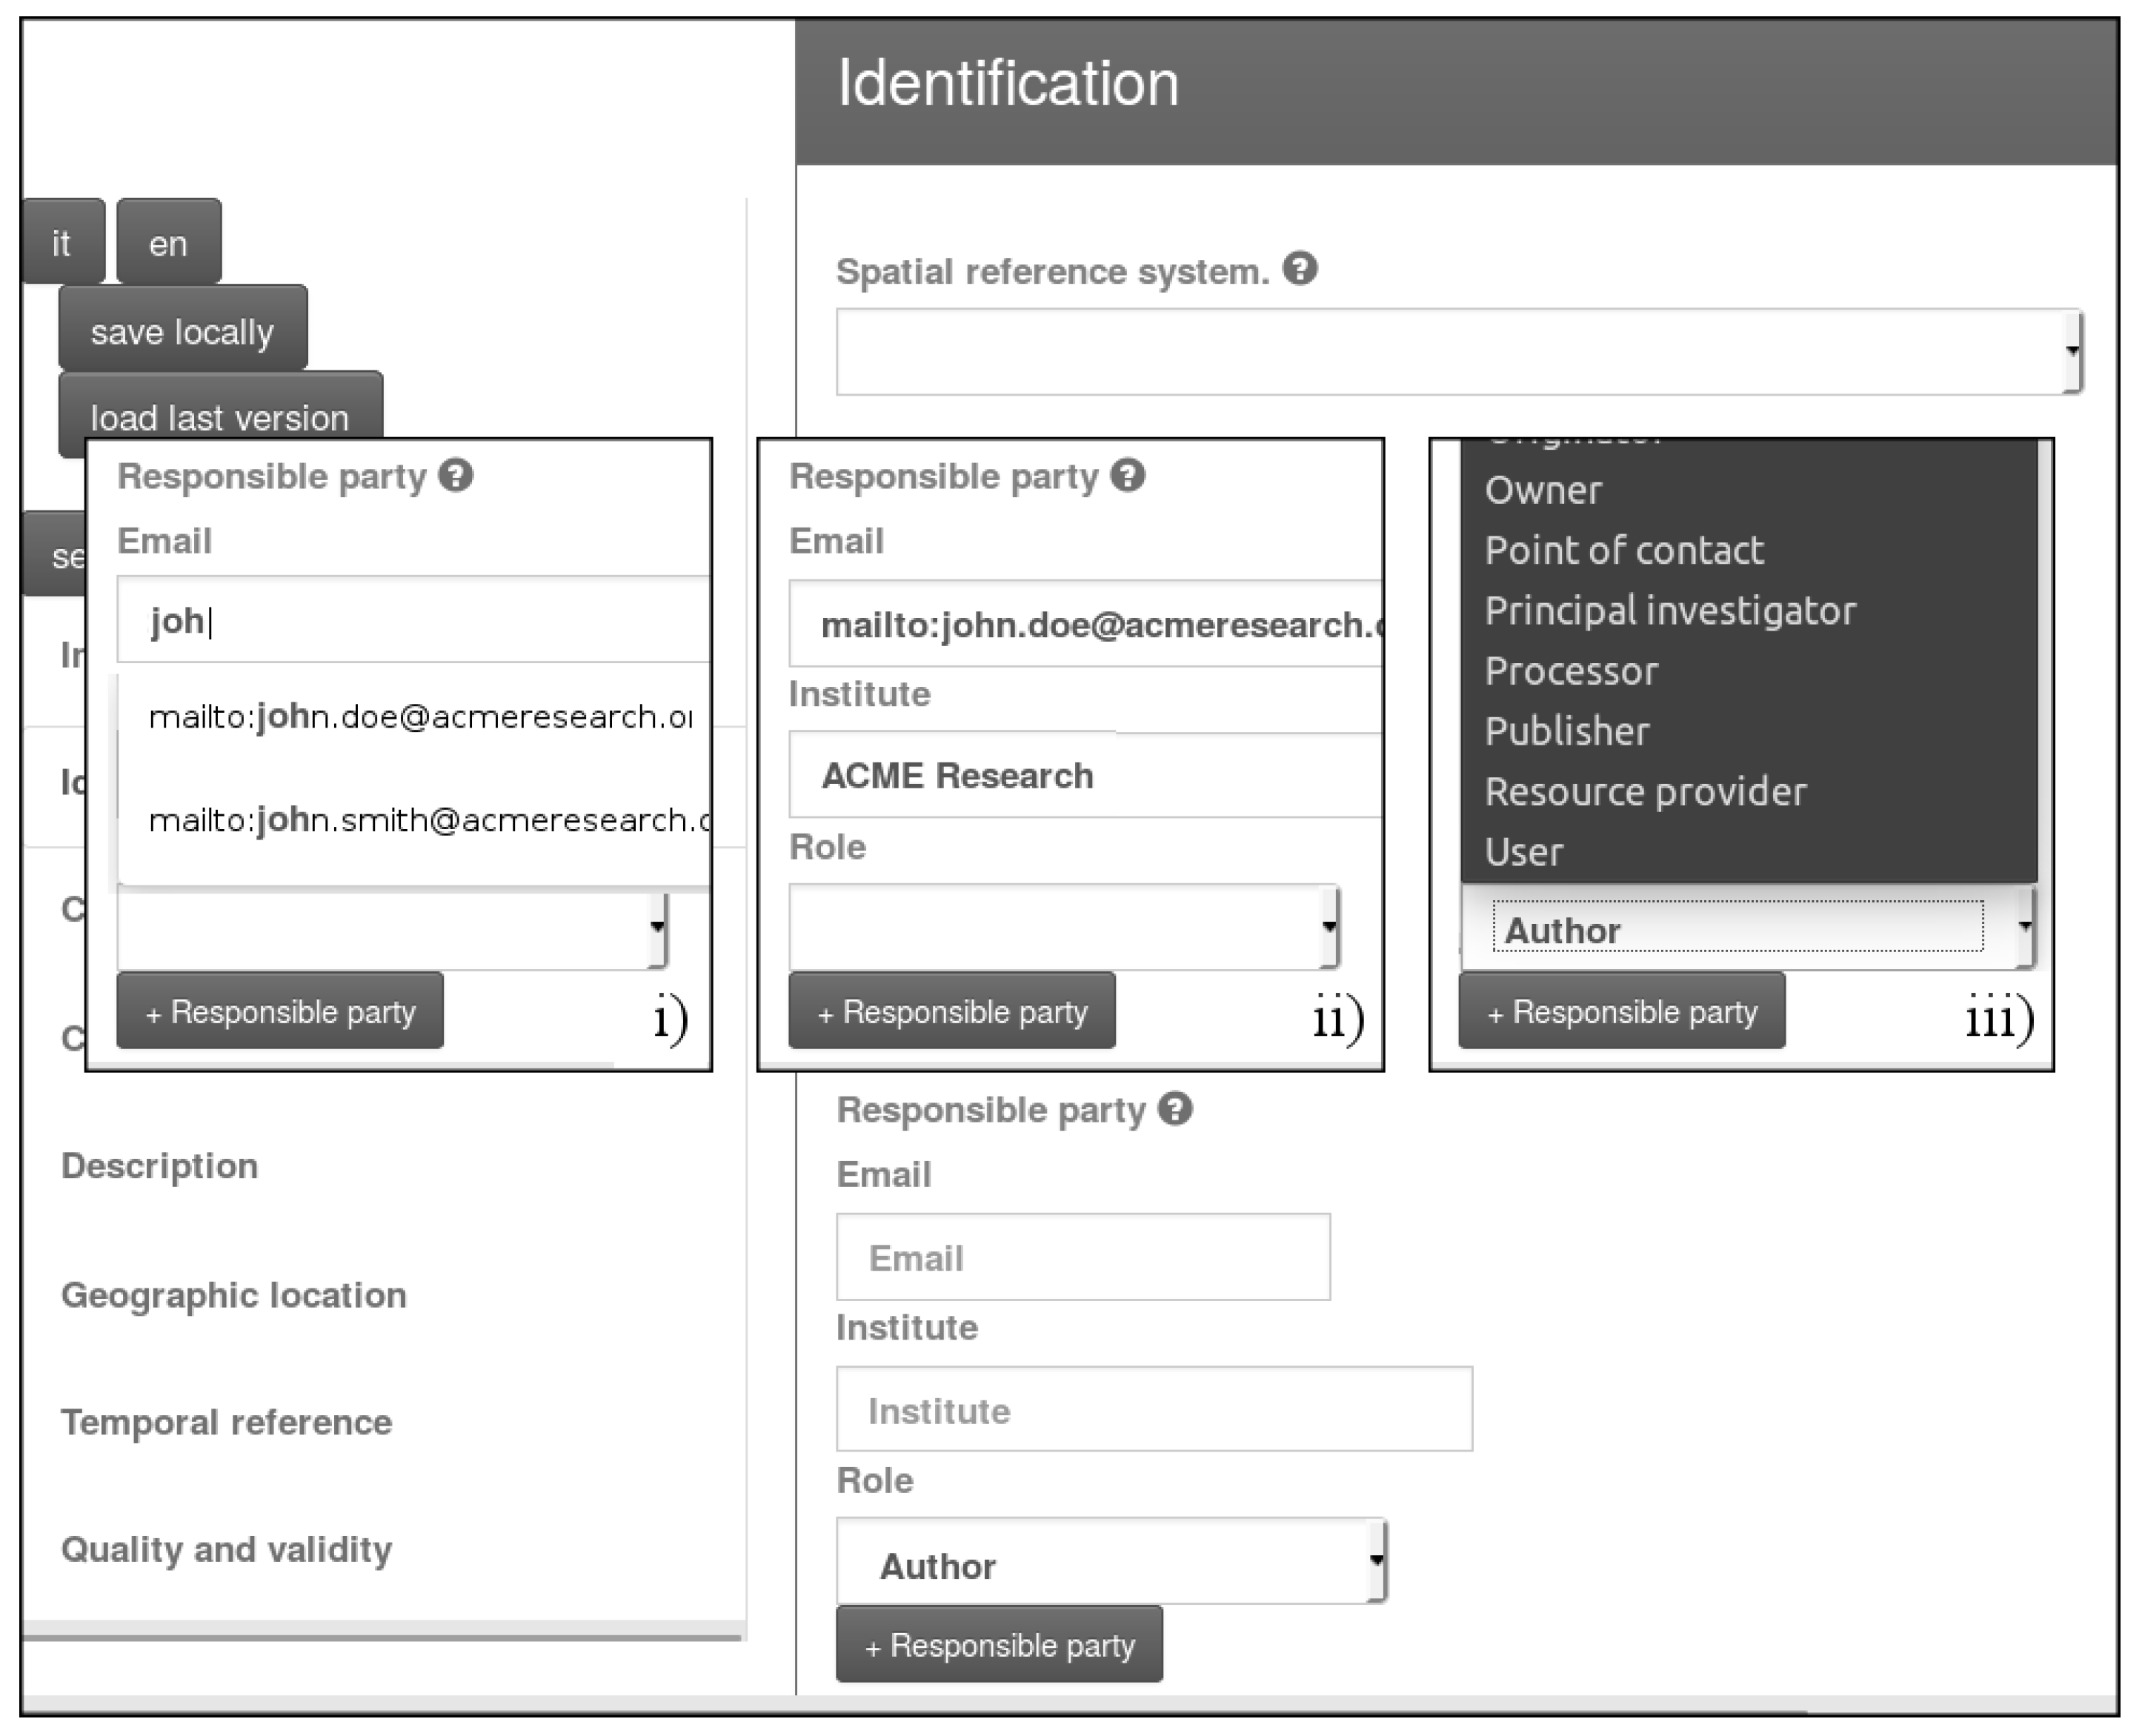Click help icon beside Responsible party in panel ii
2145x1736 pixels.
point(1128,475)
